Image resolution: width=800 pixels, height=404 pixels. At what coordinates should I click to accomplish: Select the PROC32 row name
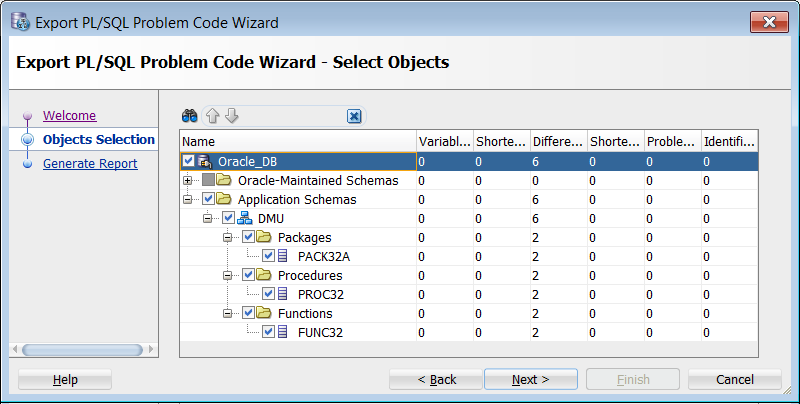(x=321, y=295)
